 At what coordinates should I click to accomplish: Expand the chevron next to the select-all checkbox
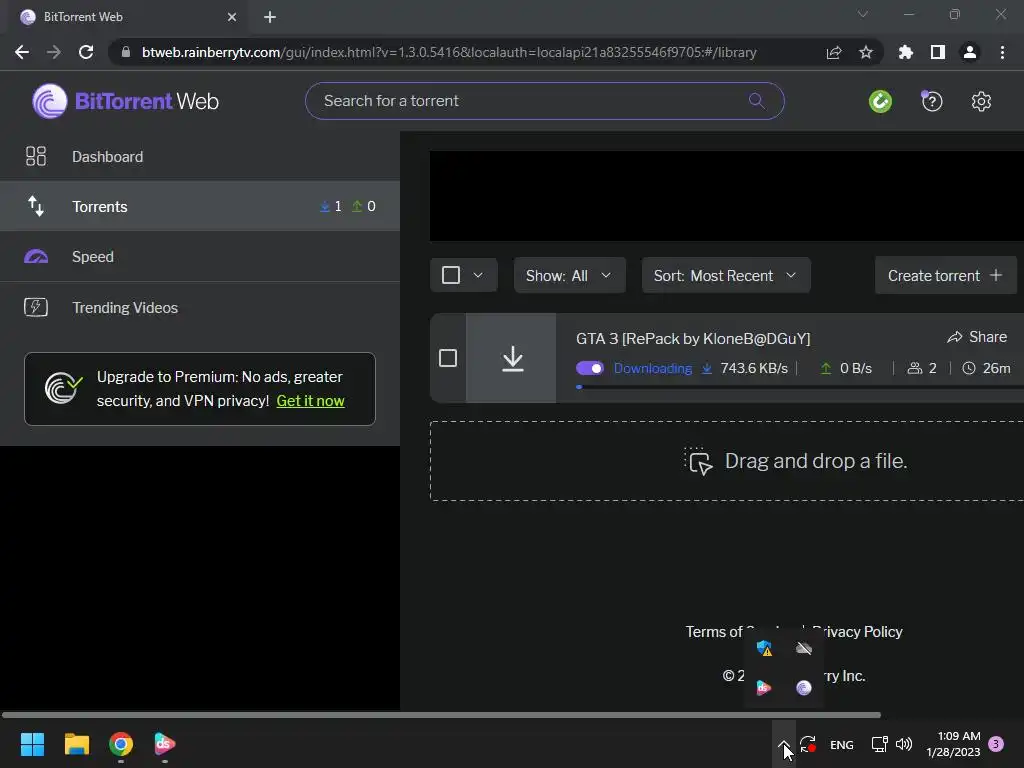478,275
